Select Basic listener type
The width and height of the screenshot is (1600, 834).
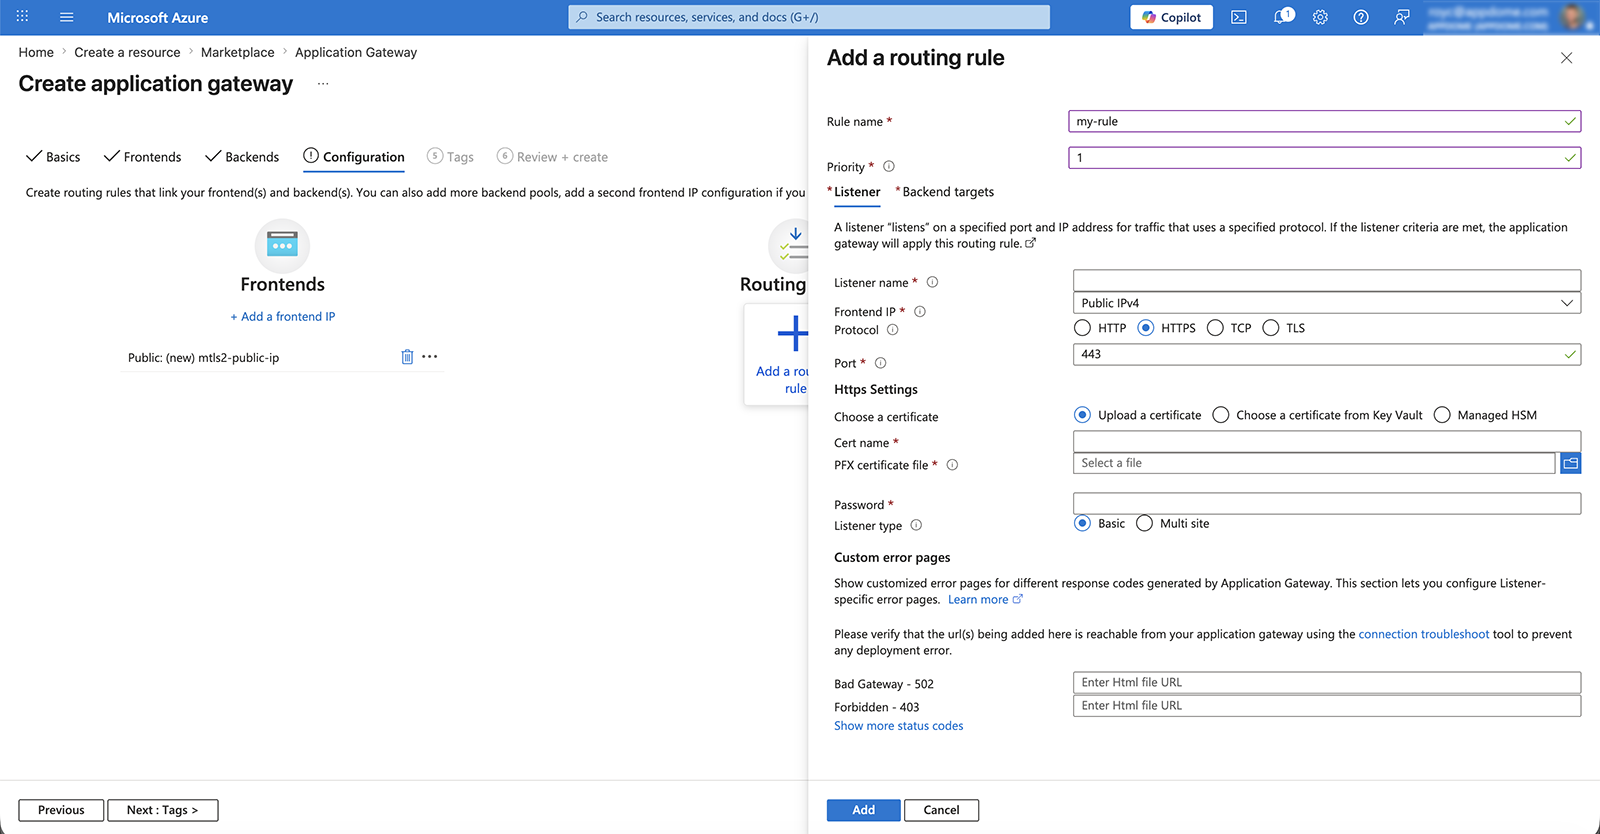[1082, 523]
